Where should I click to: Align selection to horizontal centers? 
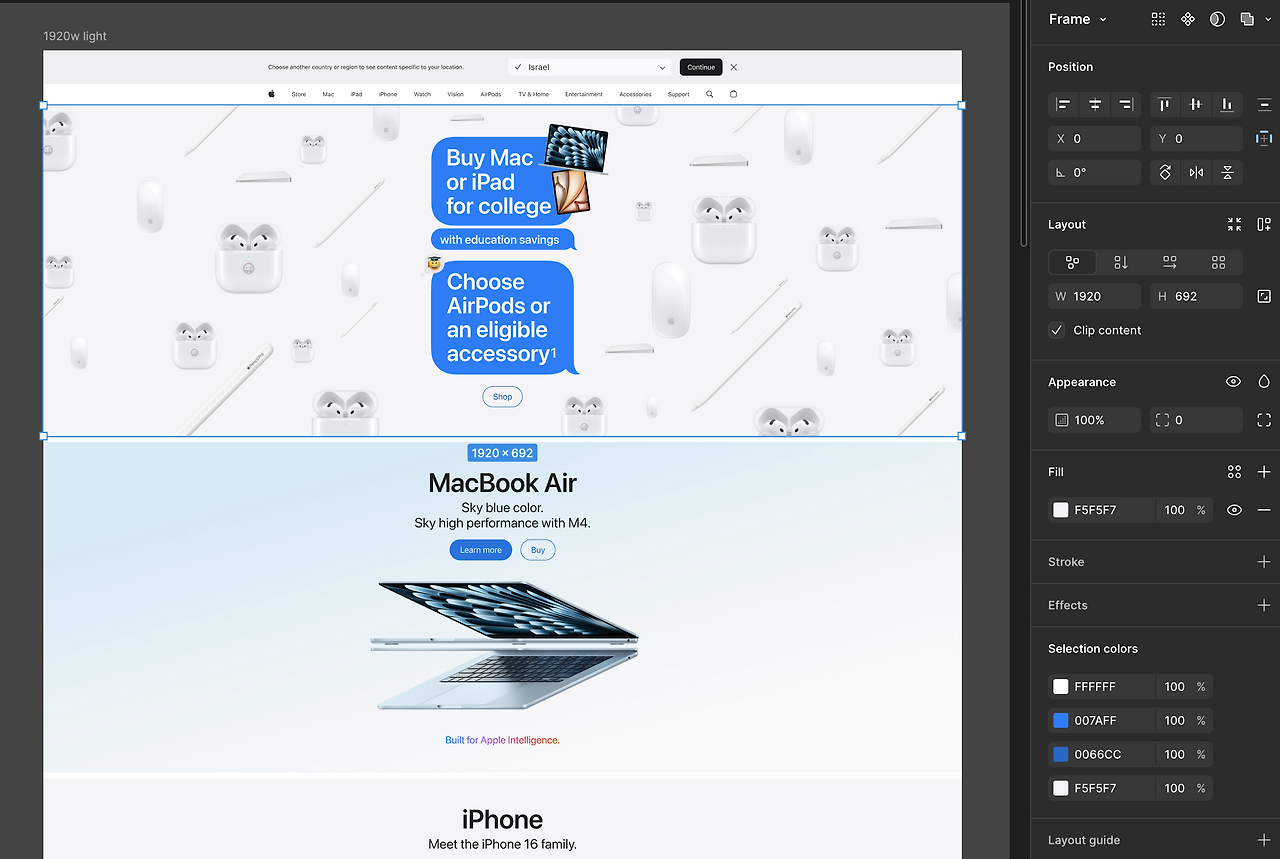(x=1095, y=104)
